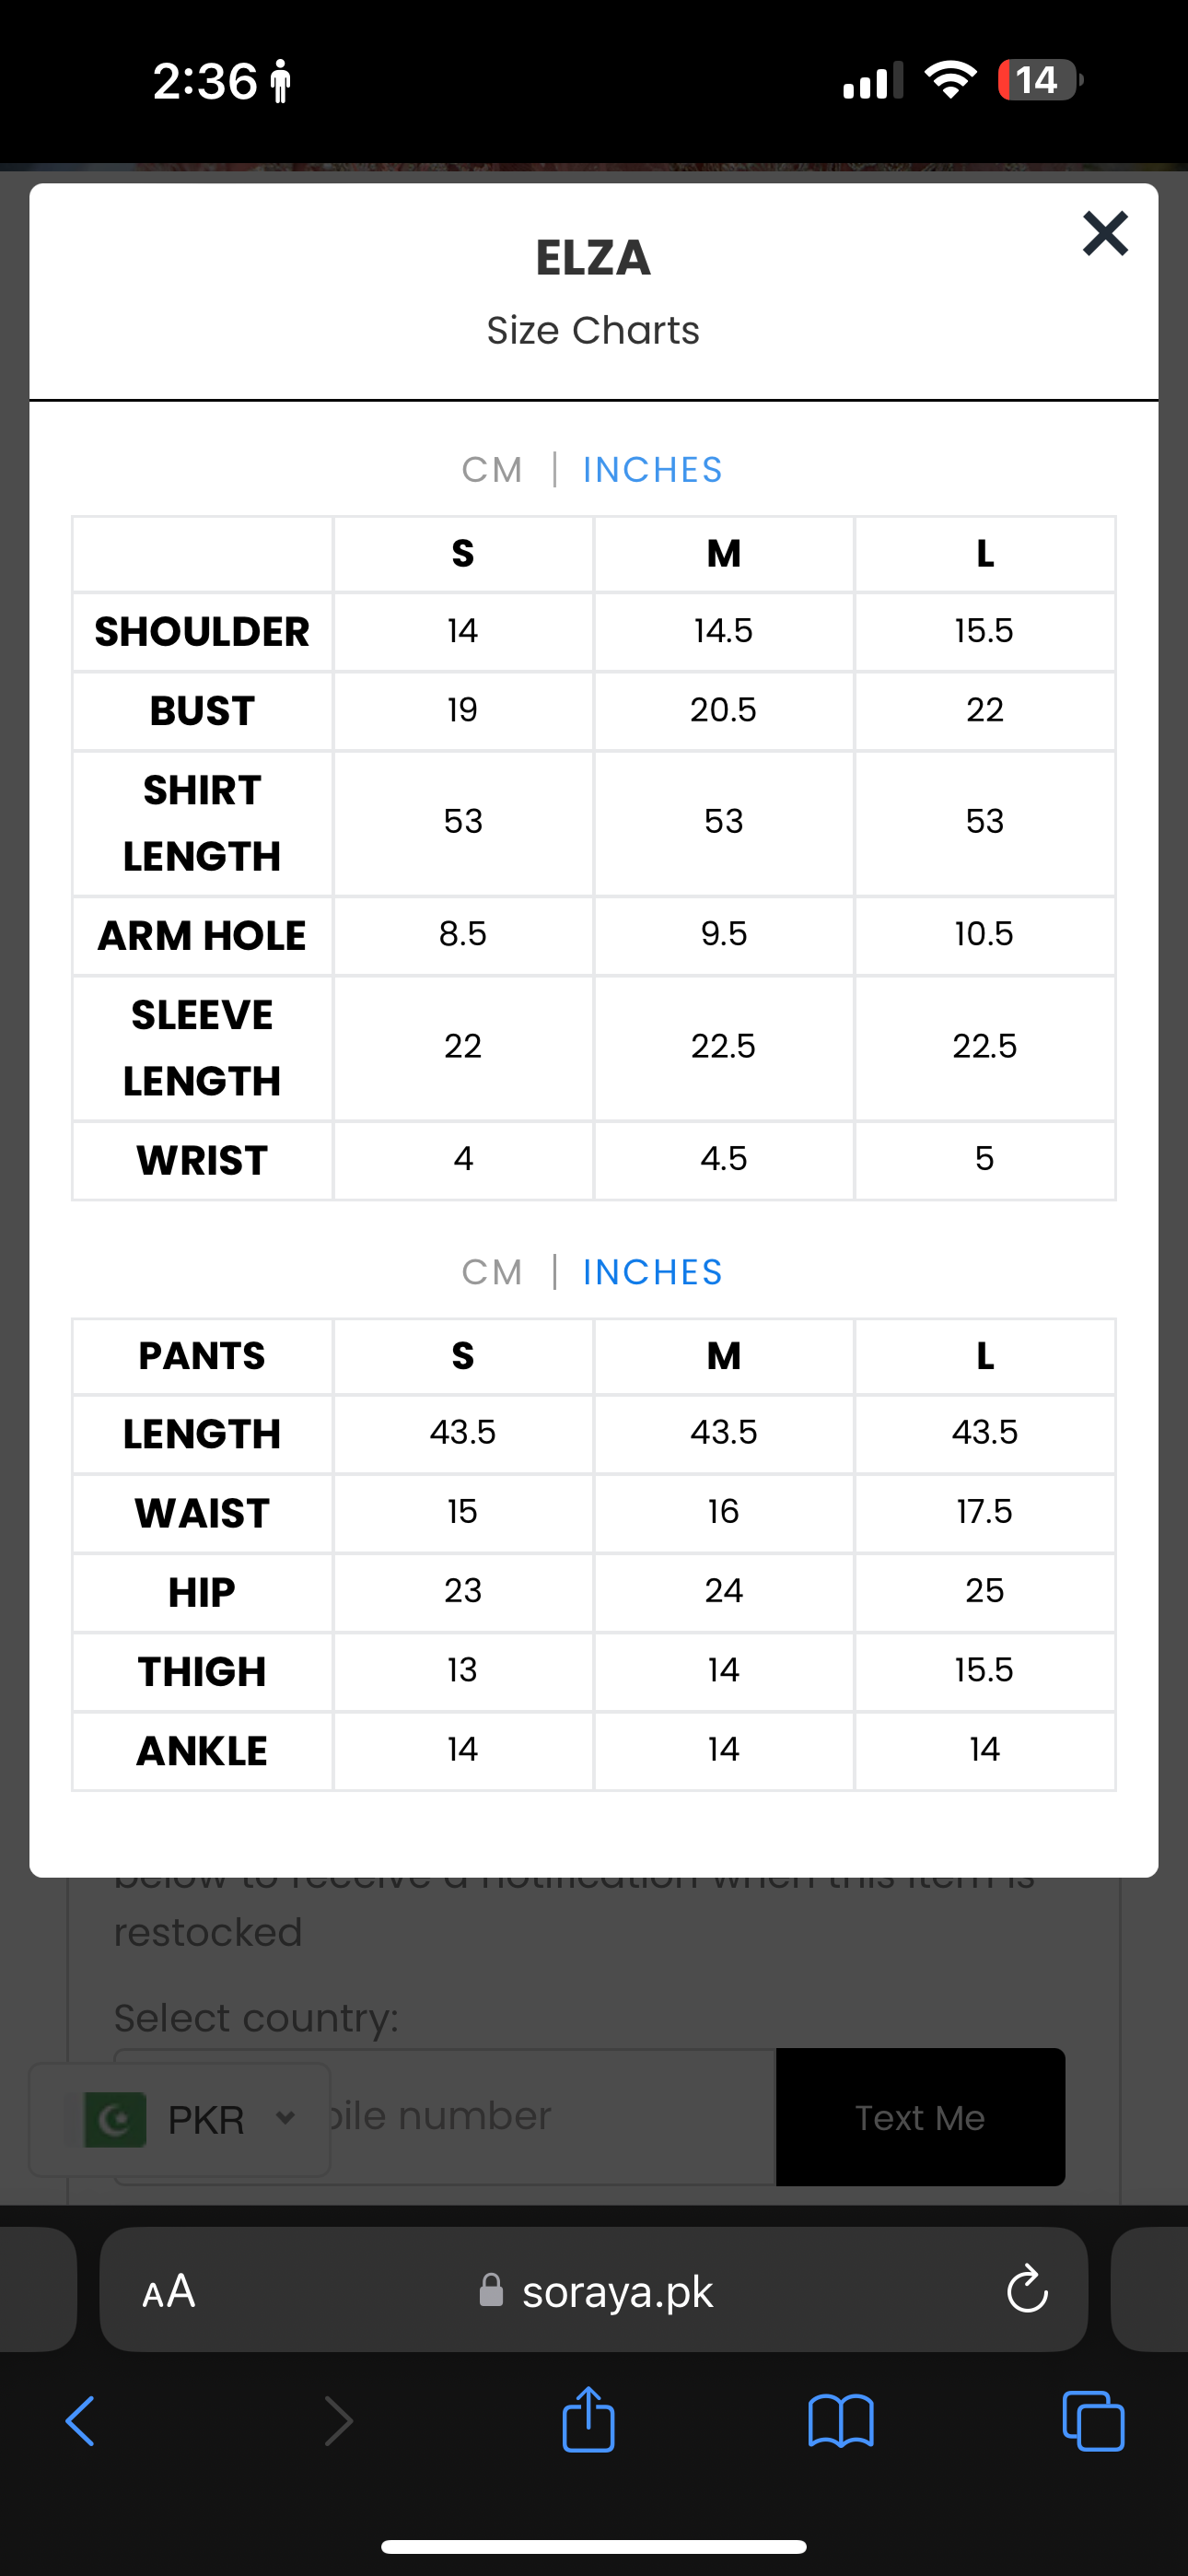Tap the Safari forward arrow
The image size is (1188, 2576).
click(338, 2421)
